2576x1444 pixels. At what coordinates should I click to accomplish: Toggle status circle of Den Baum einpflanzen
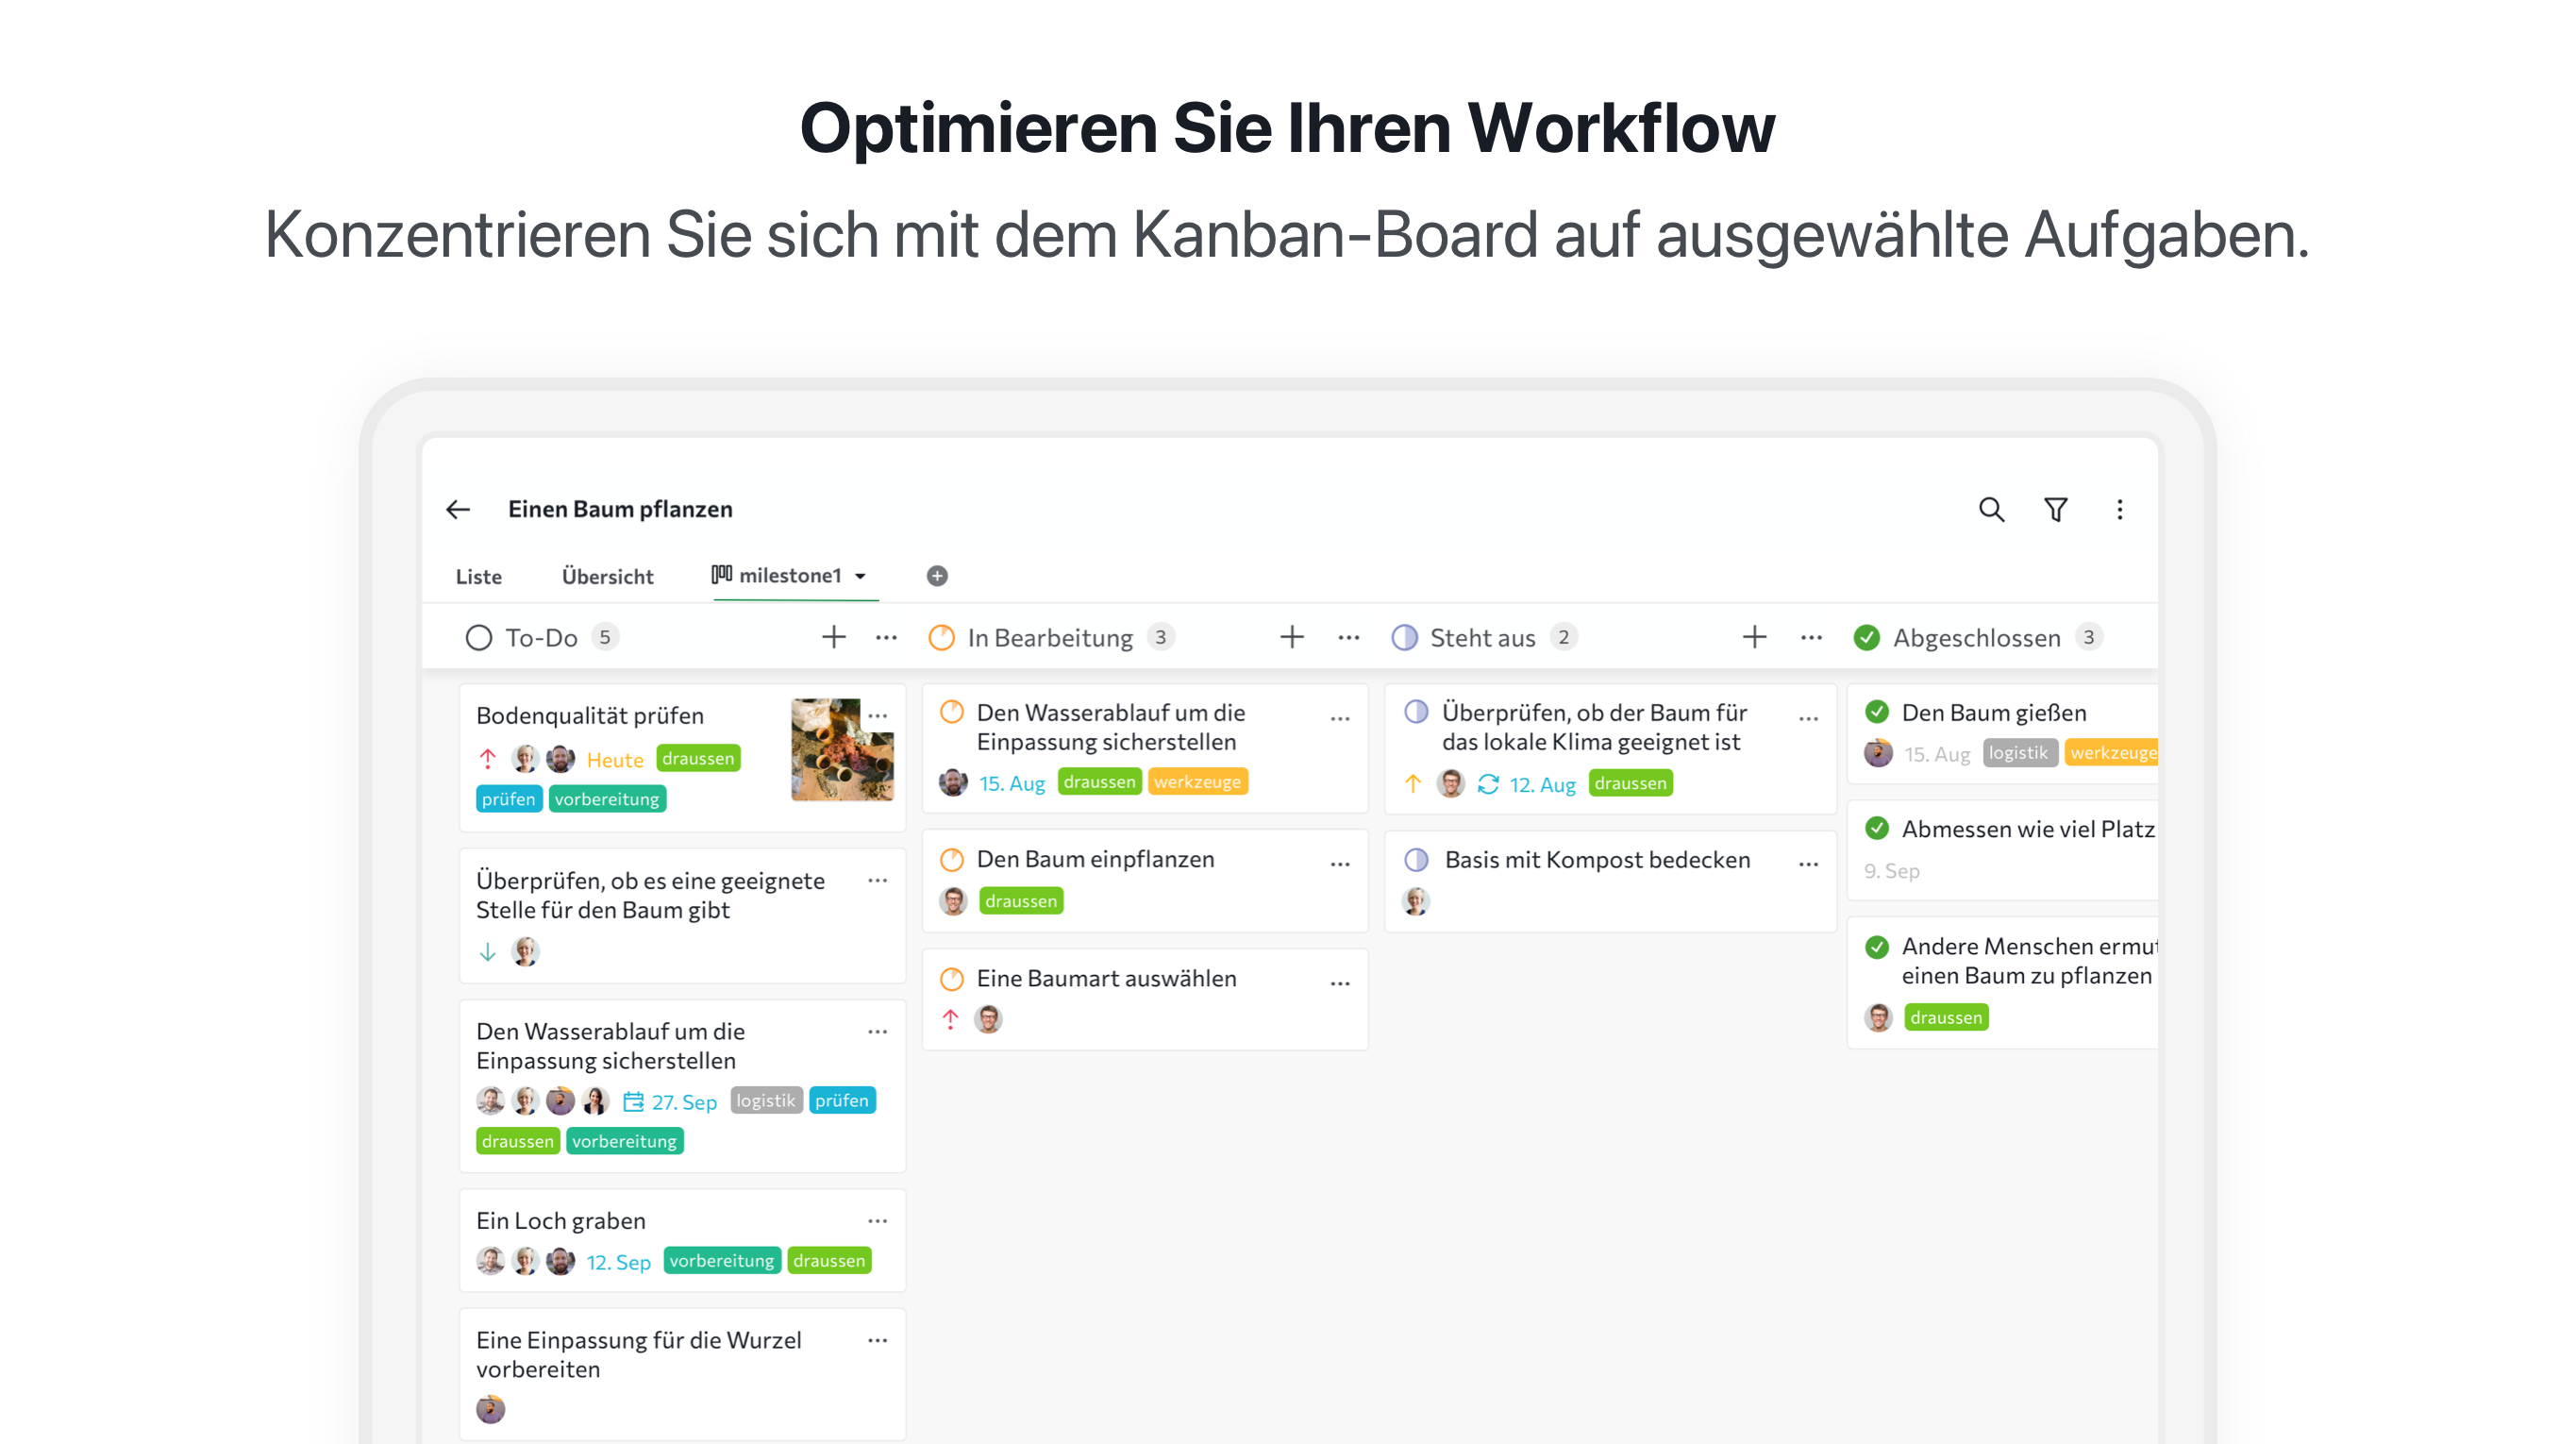(952, 860)
